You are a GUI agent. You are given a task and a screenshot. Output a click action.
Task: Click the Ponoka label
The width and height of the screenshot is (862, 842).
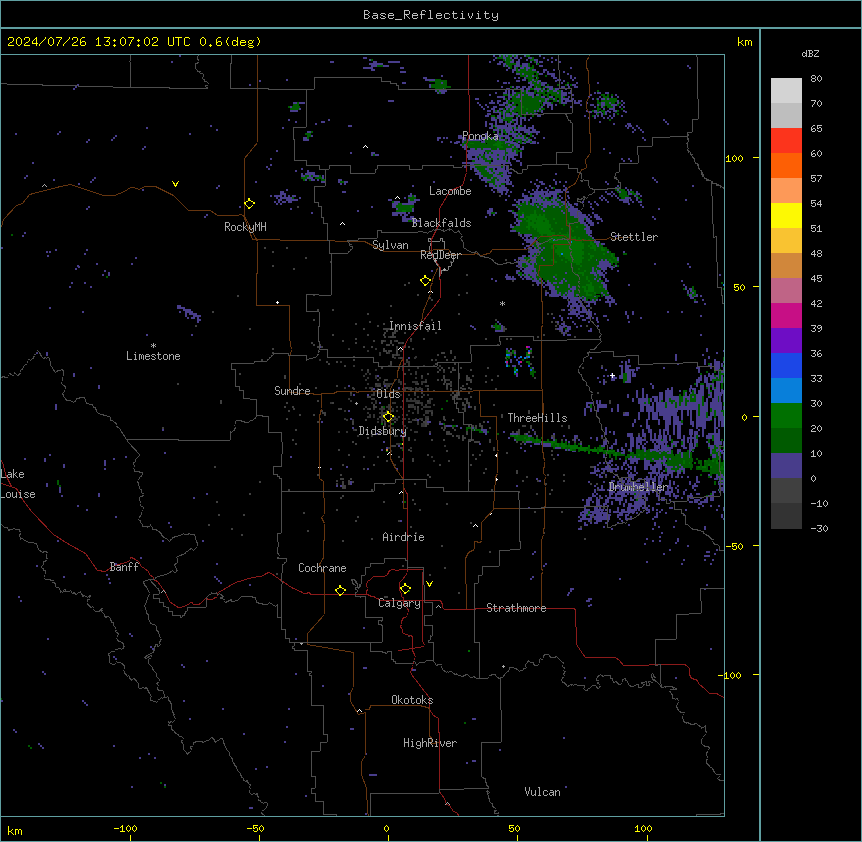coord(480,135)
